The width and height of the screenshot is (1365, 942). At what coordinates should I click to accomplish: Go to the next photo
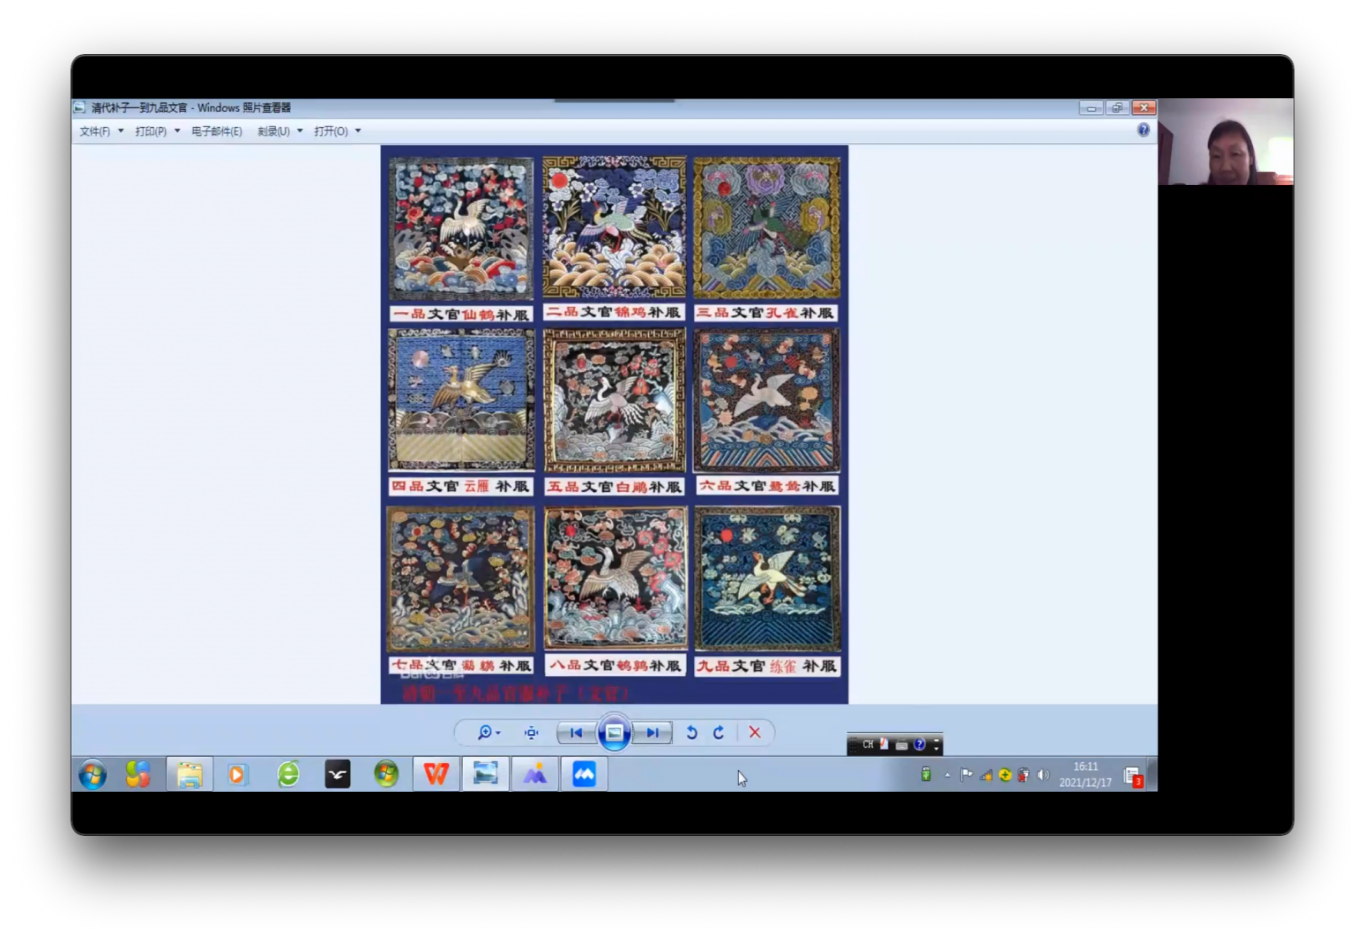tap(652, 733)
